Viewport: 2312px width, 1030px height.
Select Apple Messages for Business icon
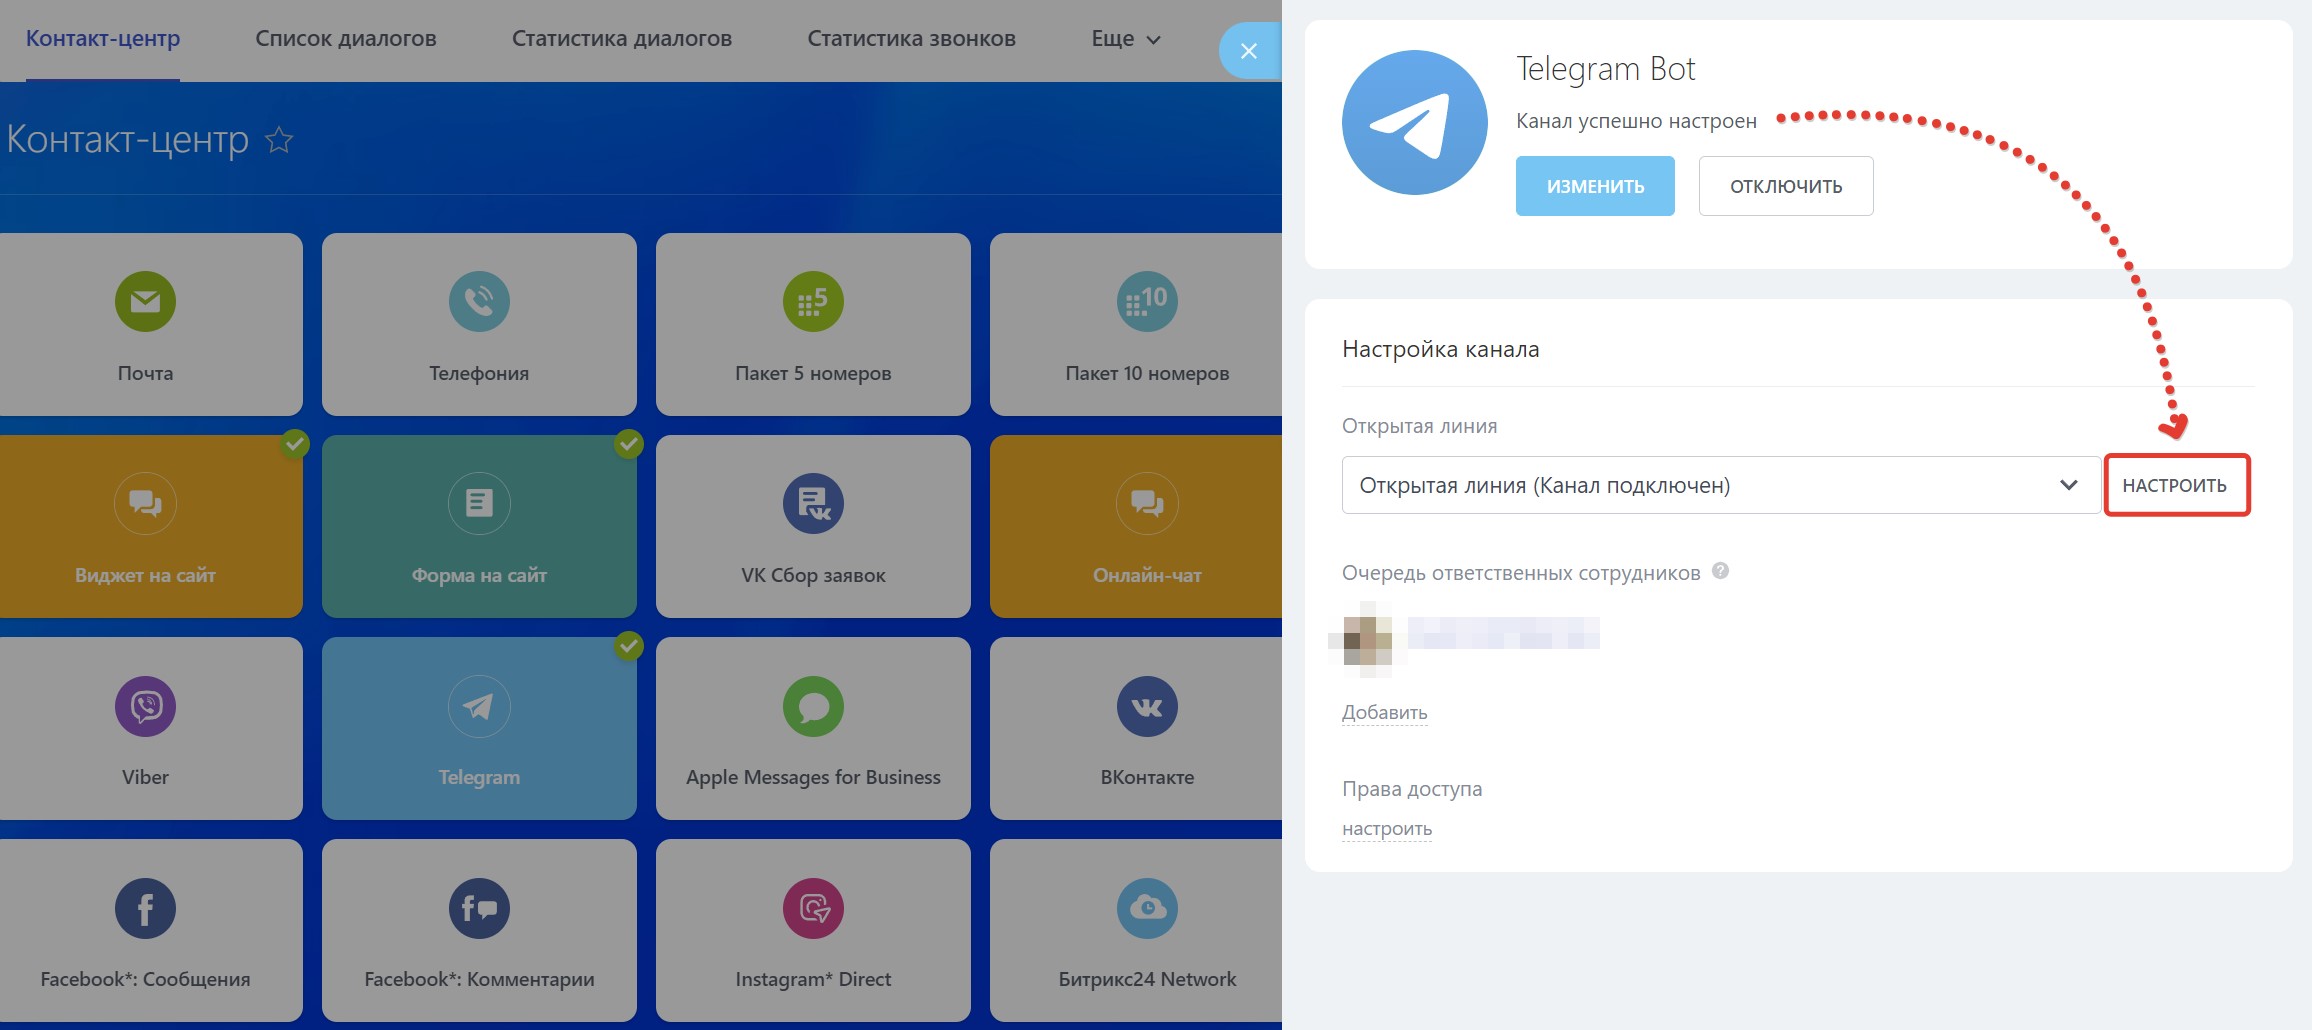click(x=813, y=706)
